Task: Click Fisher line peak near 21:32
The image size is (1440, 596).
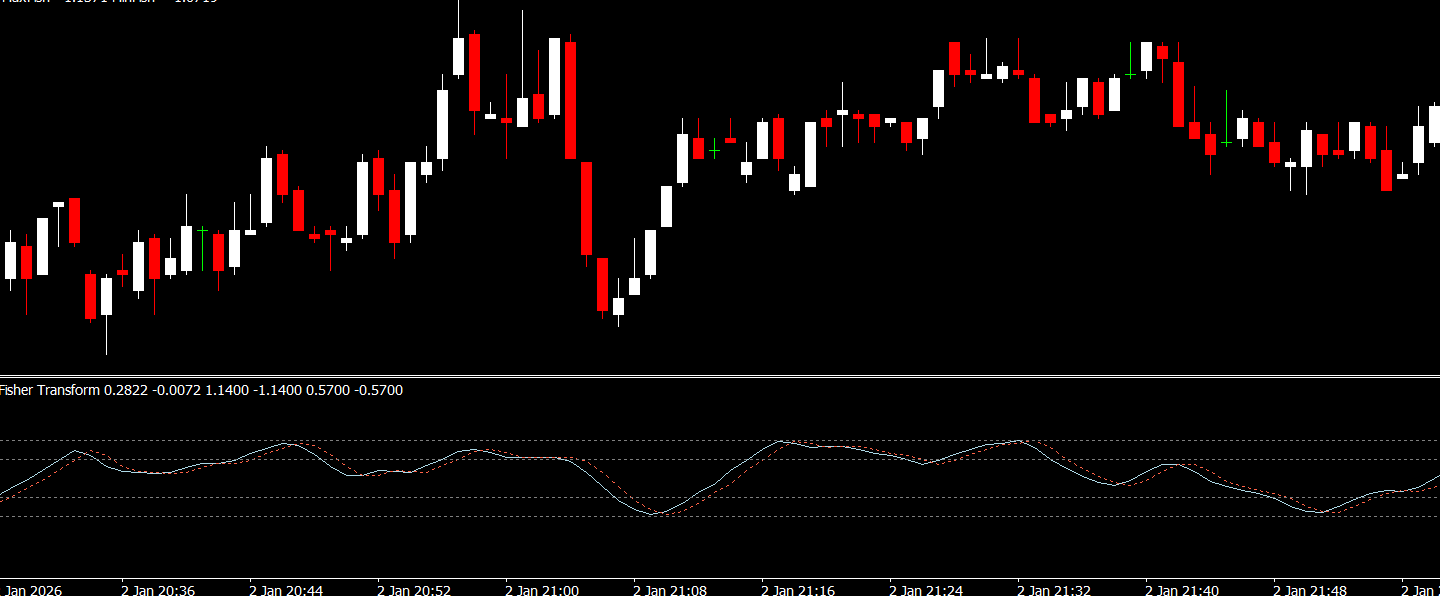Action: click(1018, 441)
